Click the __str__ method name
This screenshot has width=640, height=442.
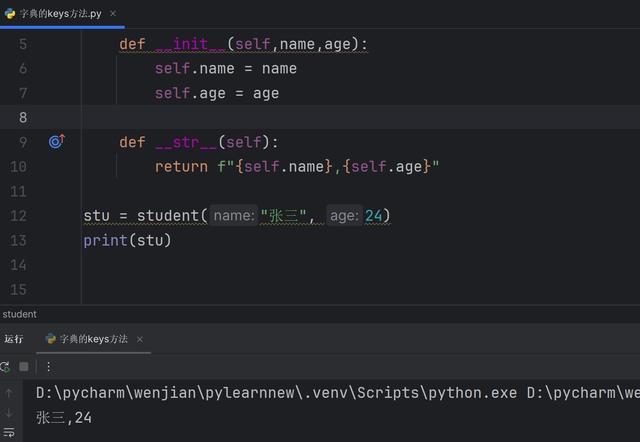click(x=186, y=142)
